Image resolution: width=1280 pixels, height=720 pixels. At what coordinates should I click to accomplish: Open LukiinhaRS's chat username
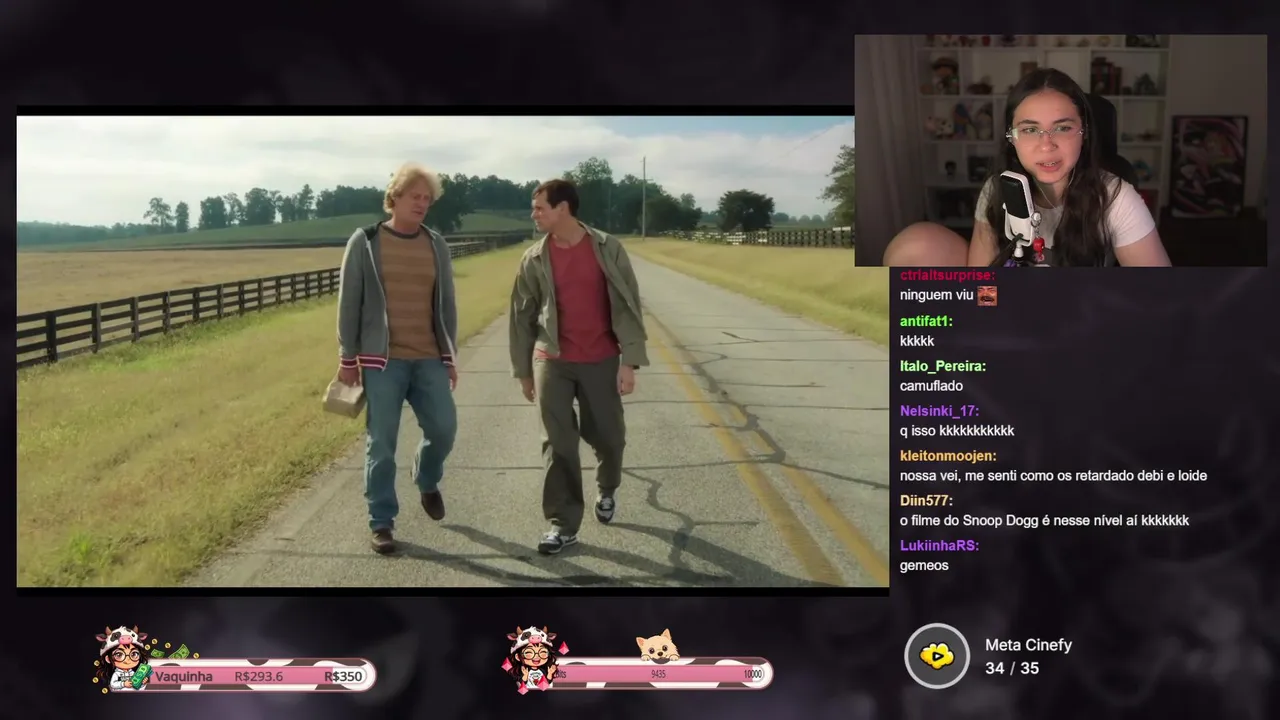(x=939, y=546)
